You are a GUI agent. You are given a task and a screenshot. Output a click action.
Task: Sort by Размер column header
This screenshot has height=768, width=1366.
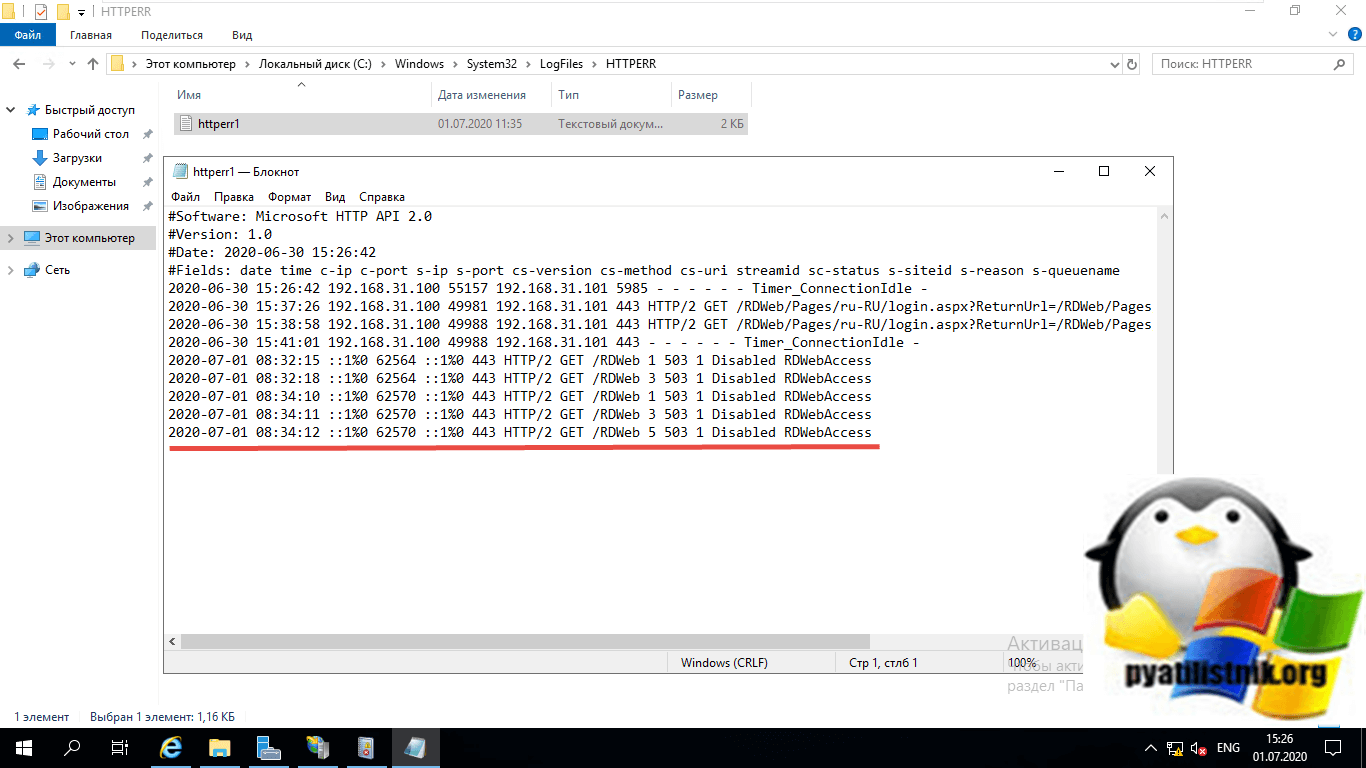tap(710, 95)
